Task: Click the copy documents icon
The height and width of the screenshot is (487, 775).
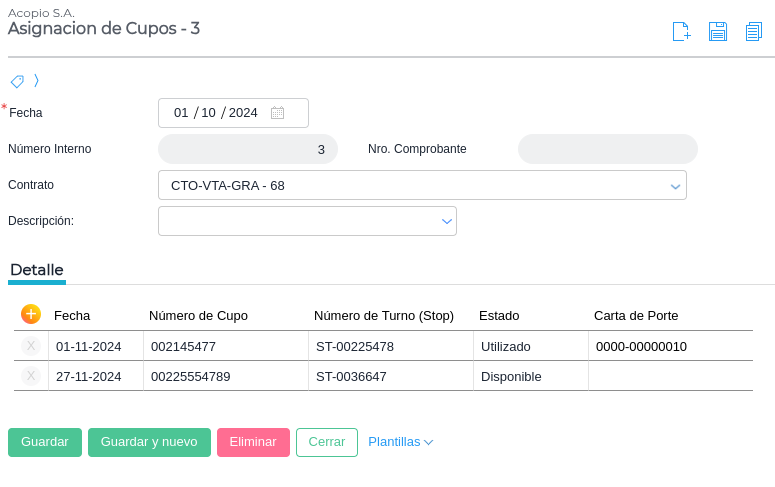Action: [753, 31]
